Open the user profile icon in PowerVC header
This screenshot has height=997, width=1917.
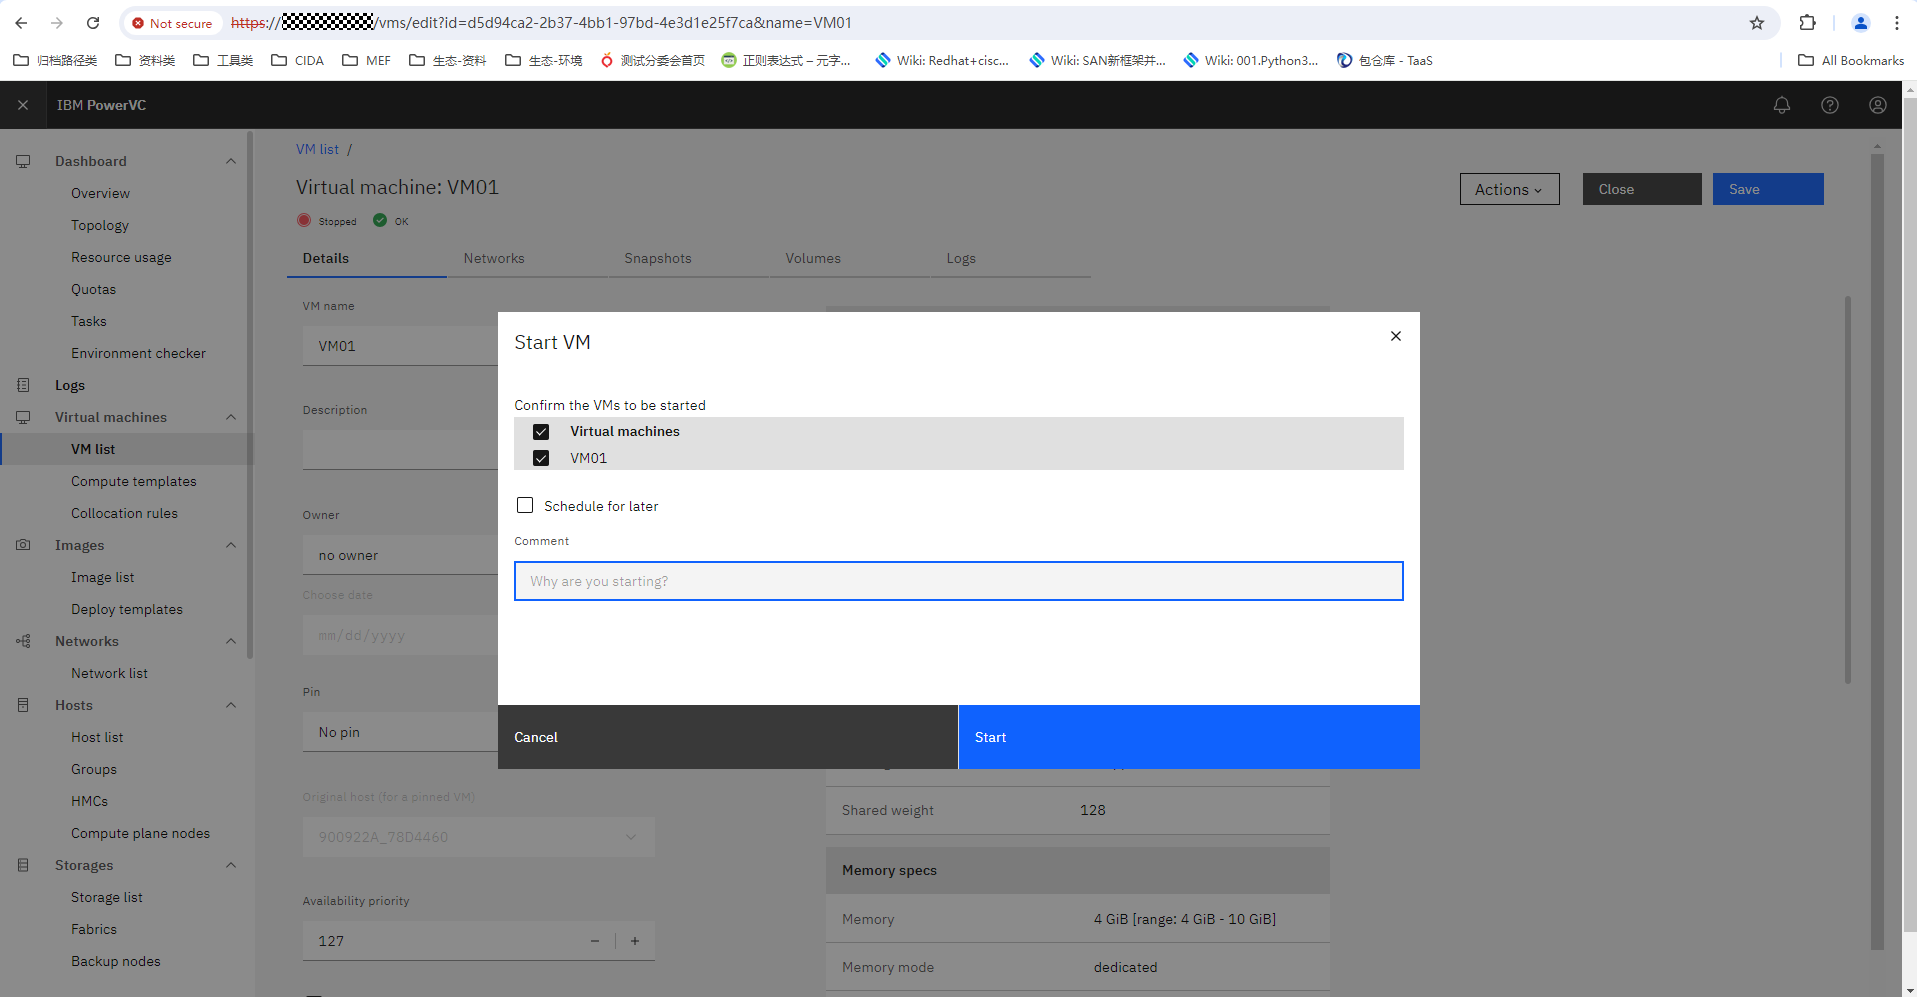click(x=1877, y=105)
